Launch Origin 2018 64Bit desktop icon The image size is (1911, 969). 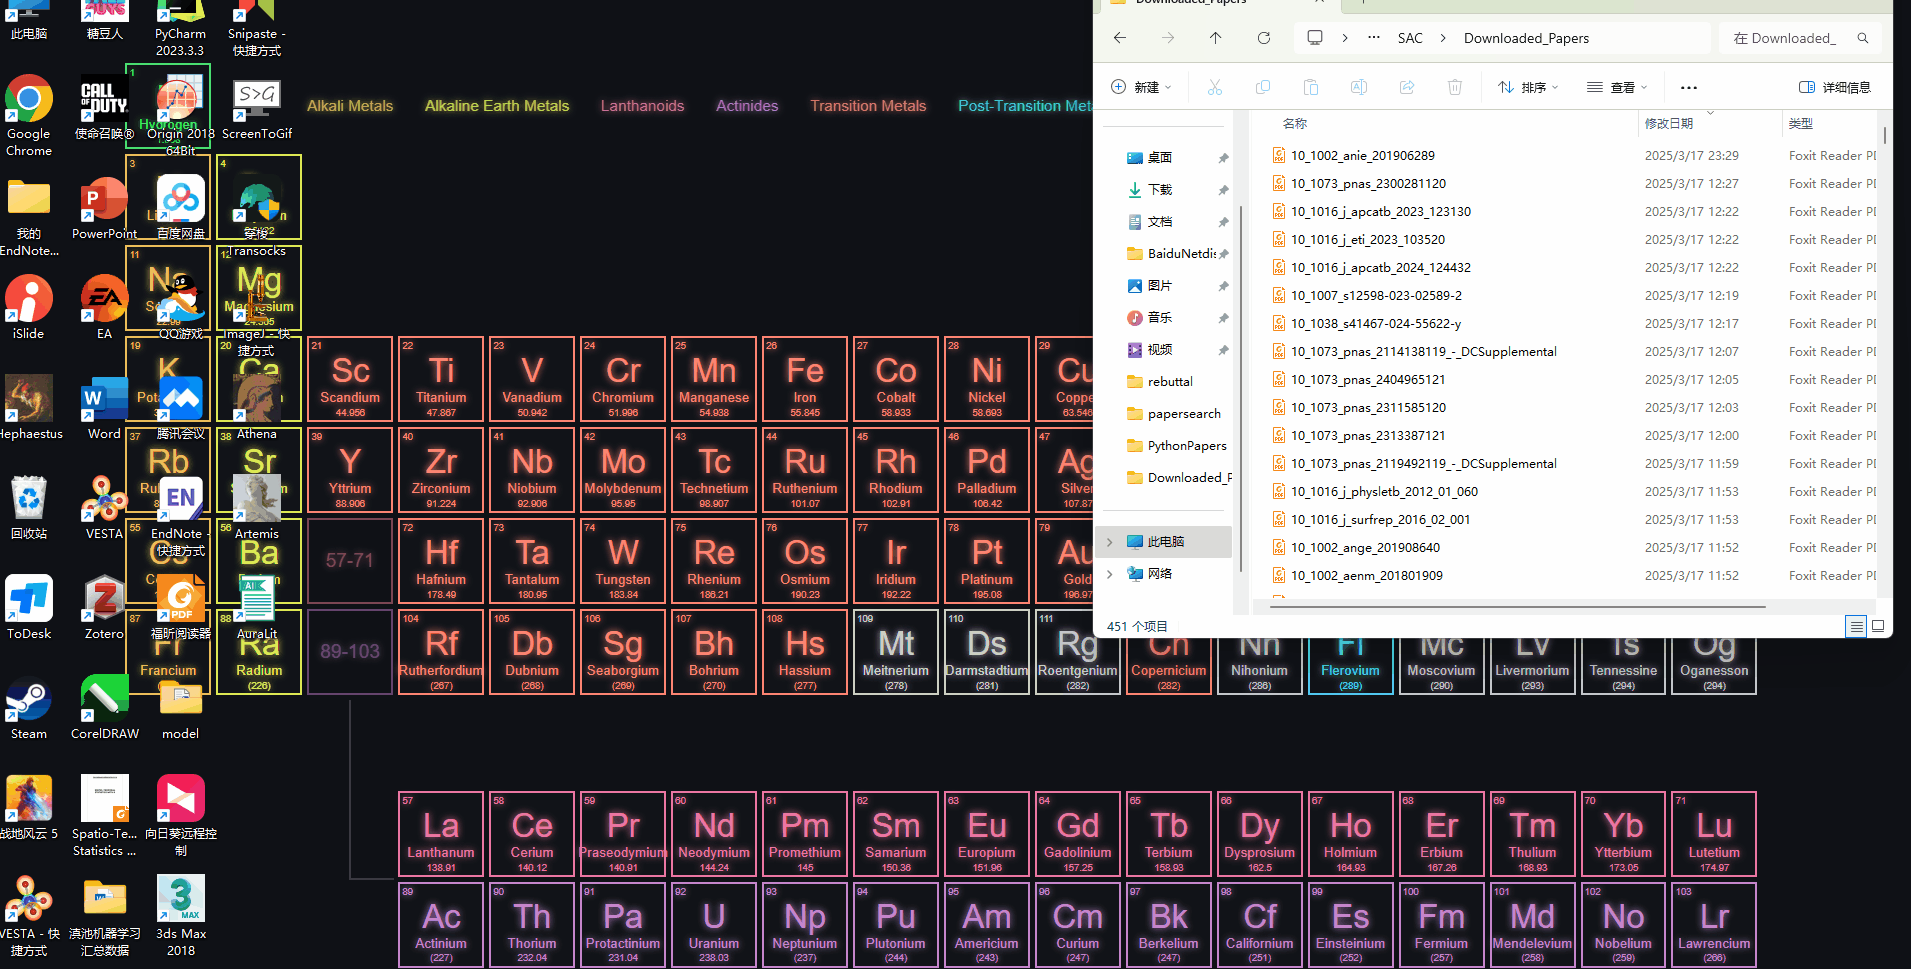(x=180, y=115)
